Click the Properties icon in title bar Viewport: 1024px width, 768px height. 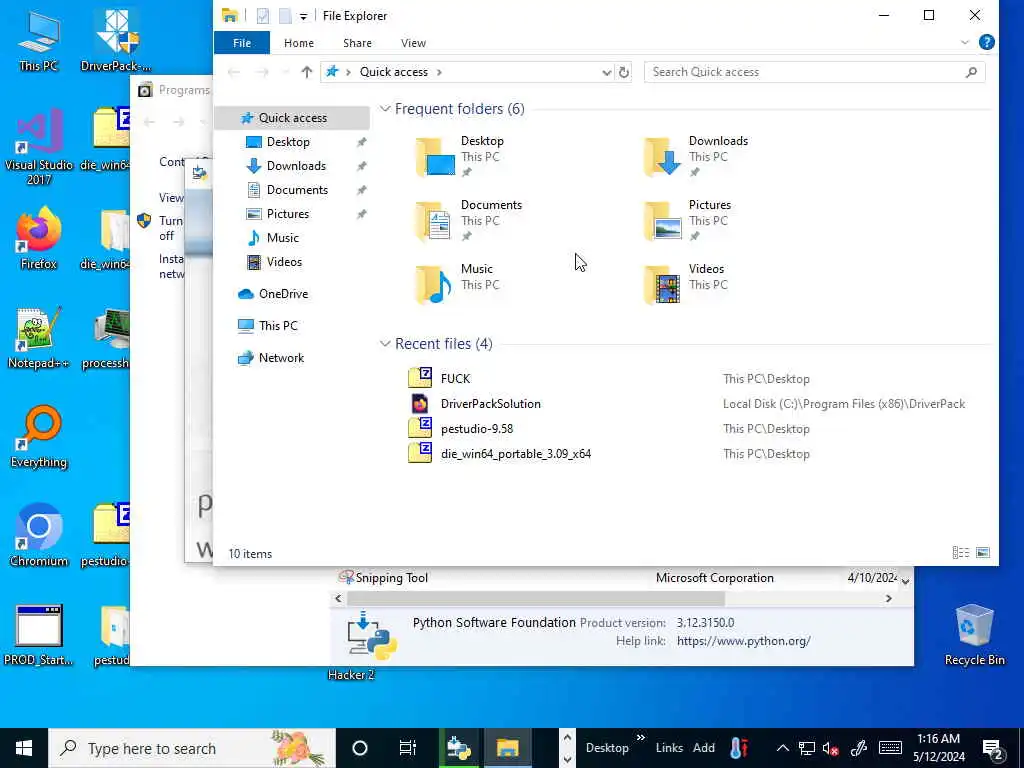263,16
